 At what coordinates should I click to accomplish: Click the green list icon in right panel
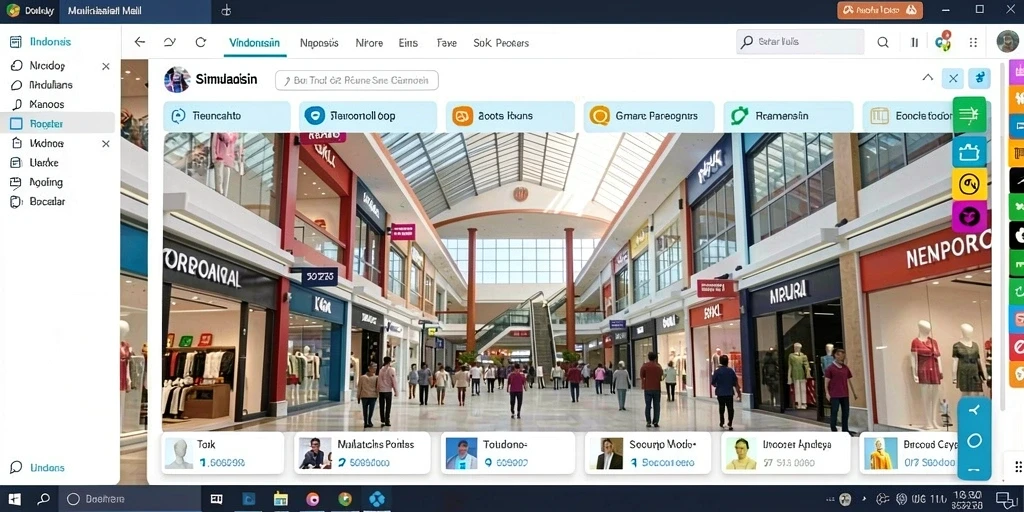pyautogui.click(x=969, y=115)
